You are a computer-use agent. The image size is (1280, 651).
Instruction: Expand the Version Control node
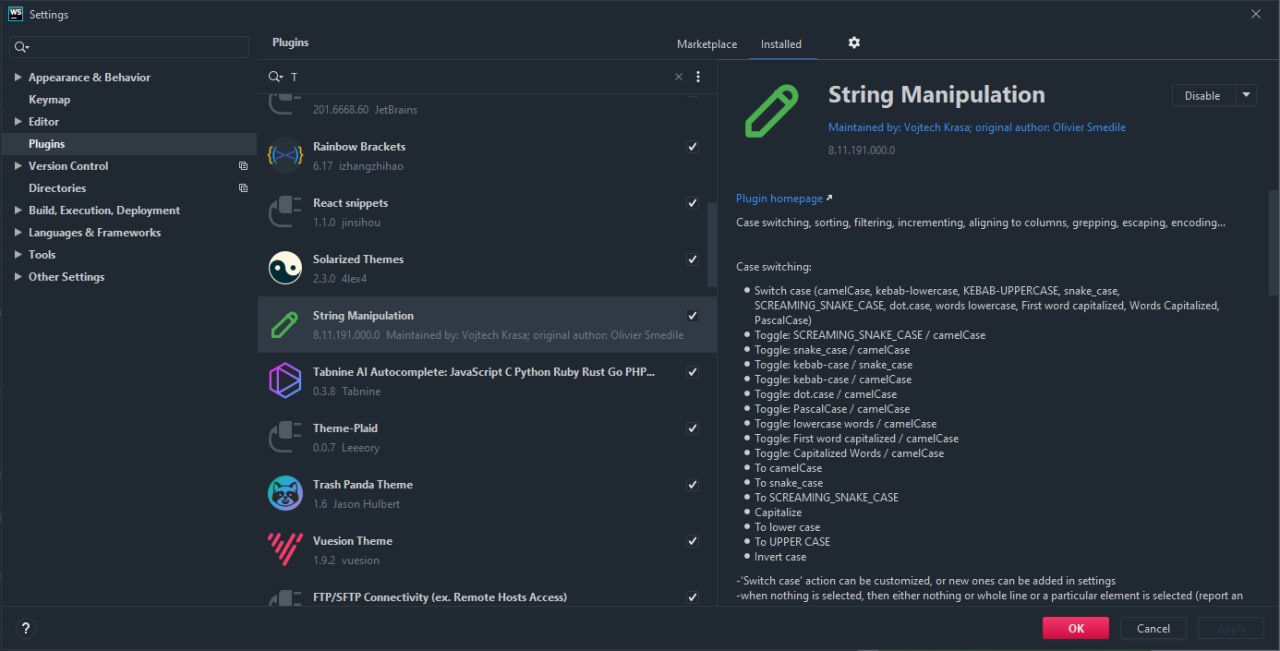18,166
